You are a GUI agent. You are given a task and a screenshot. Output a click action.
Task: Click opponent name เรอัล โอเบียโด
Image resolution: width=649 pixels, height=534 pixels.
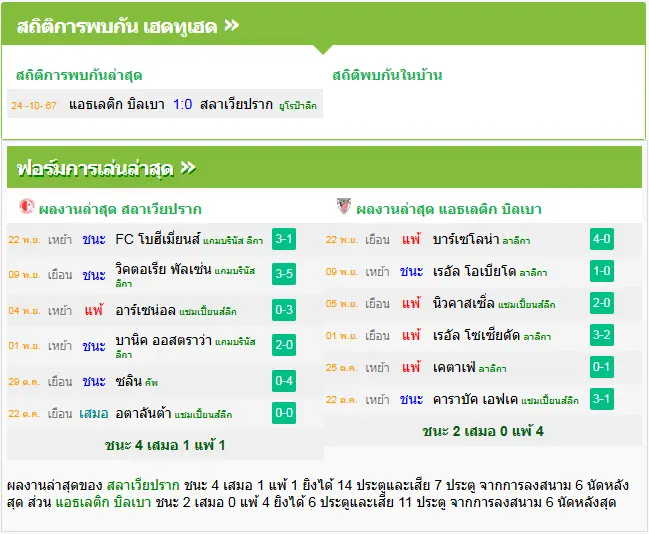tap(474, 271)
